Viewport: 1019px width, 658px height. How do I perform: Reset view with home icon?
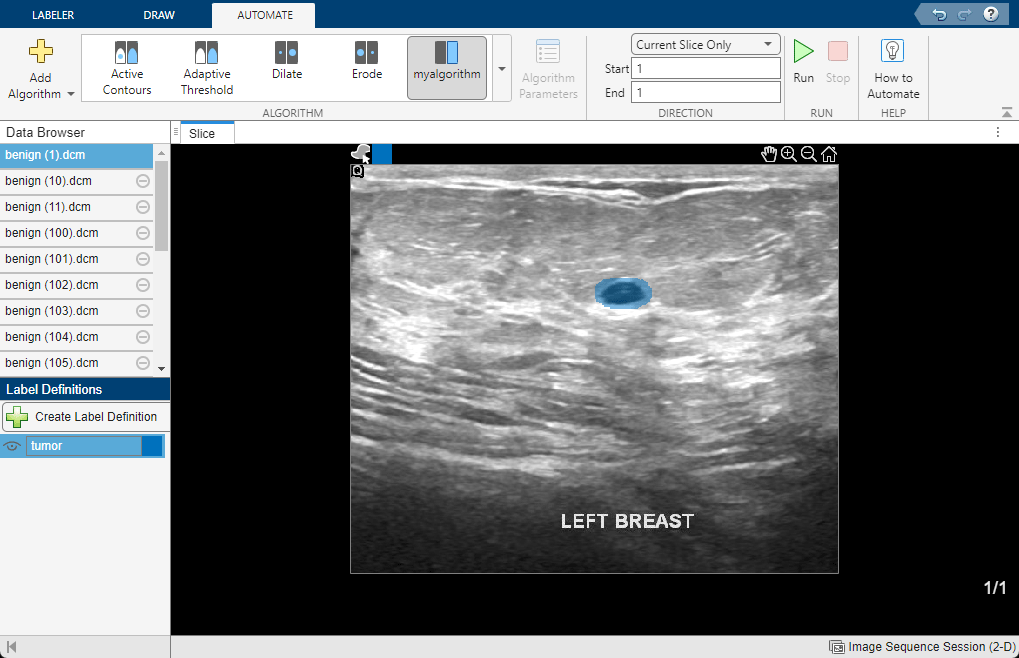tap(829, 154)
